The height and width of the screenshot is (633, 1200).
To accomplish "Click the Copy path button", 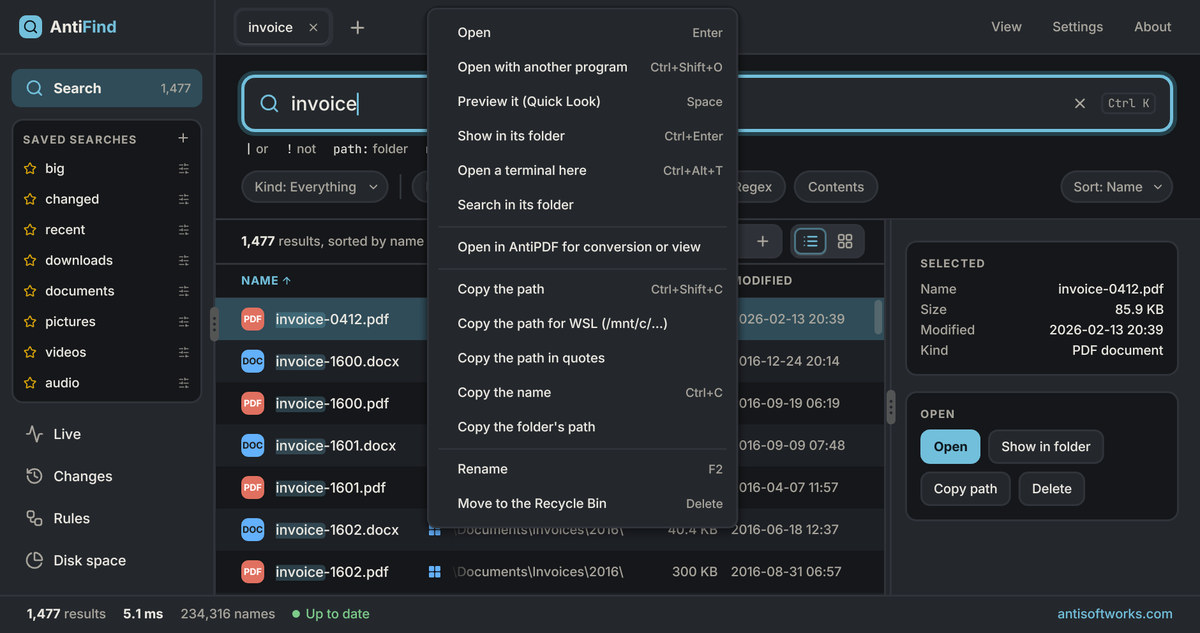I will [x=965, y=489].
